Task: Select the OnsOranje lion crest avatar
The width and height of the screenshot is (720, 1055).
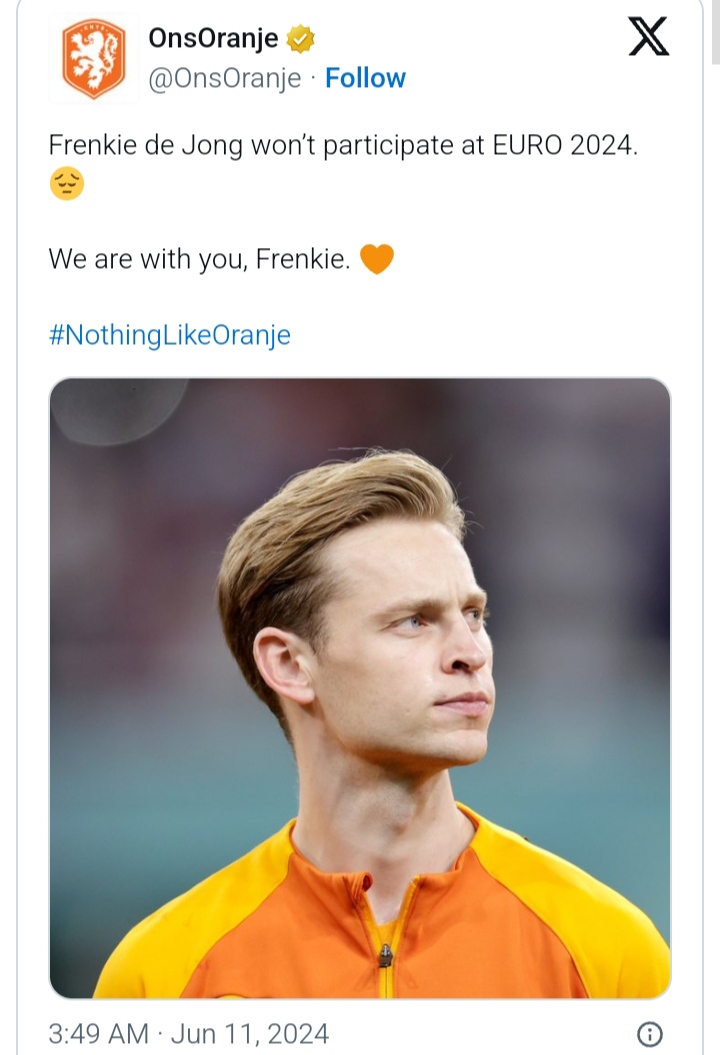Action: tap(92, 57)
